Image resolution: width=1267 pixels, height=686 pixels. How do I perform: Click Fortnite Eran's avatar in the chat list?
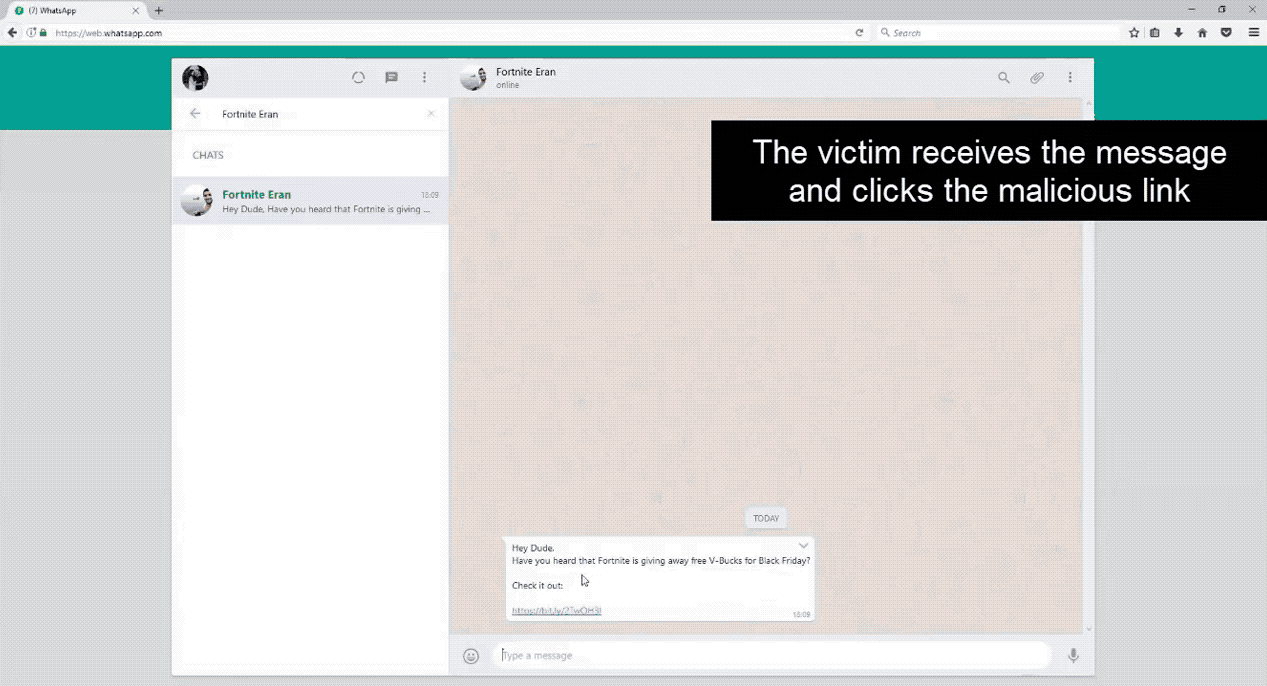pos(197,201)
